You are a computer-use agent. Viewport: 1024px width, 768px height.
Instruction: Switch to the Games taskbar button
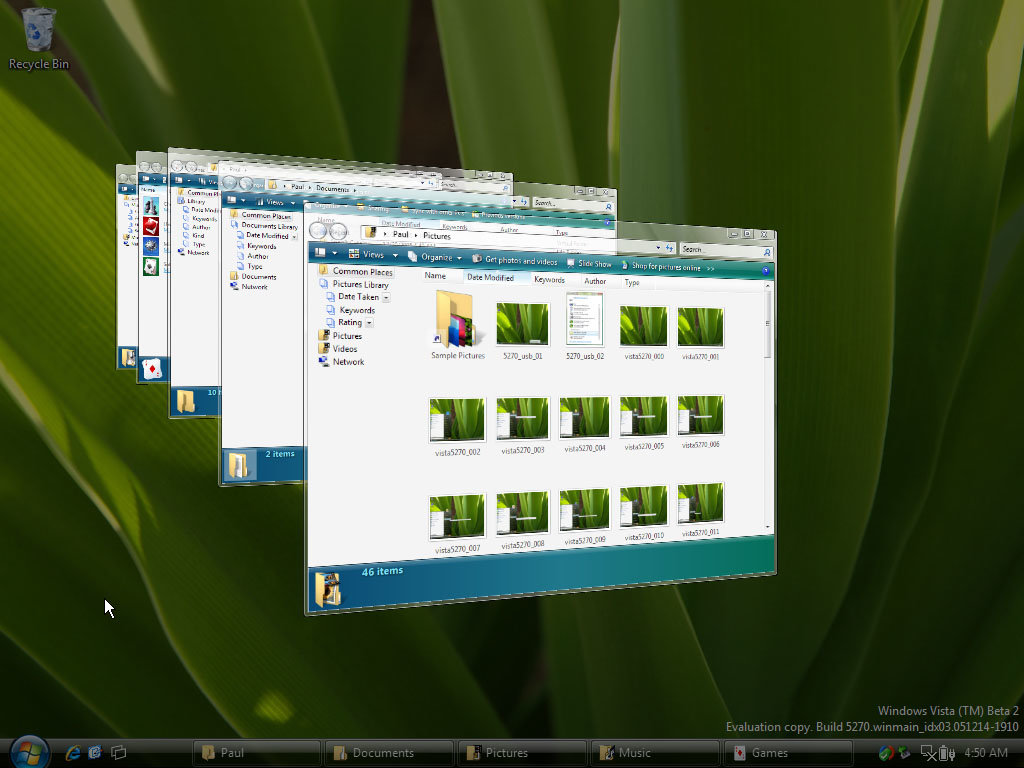point(788,753)
